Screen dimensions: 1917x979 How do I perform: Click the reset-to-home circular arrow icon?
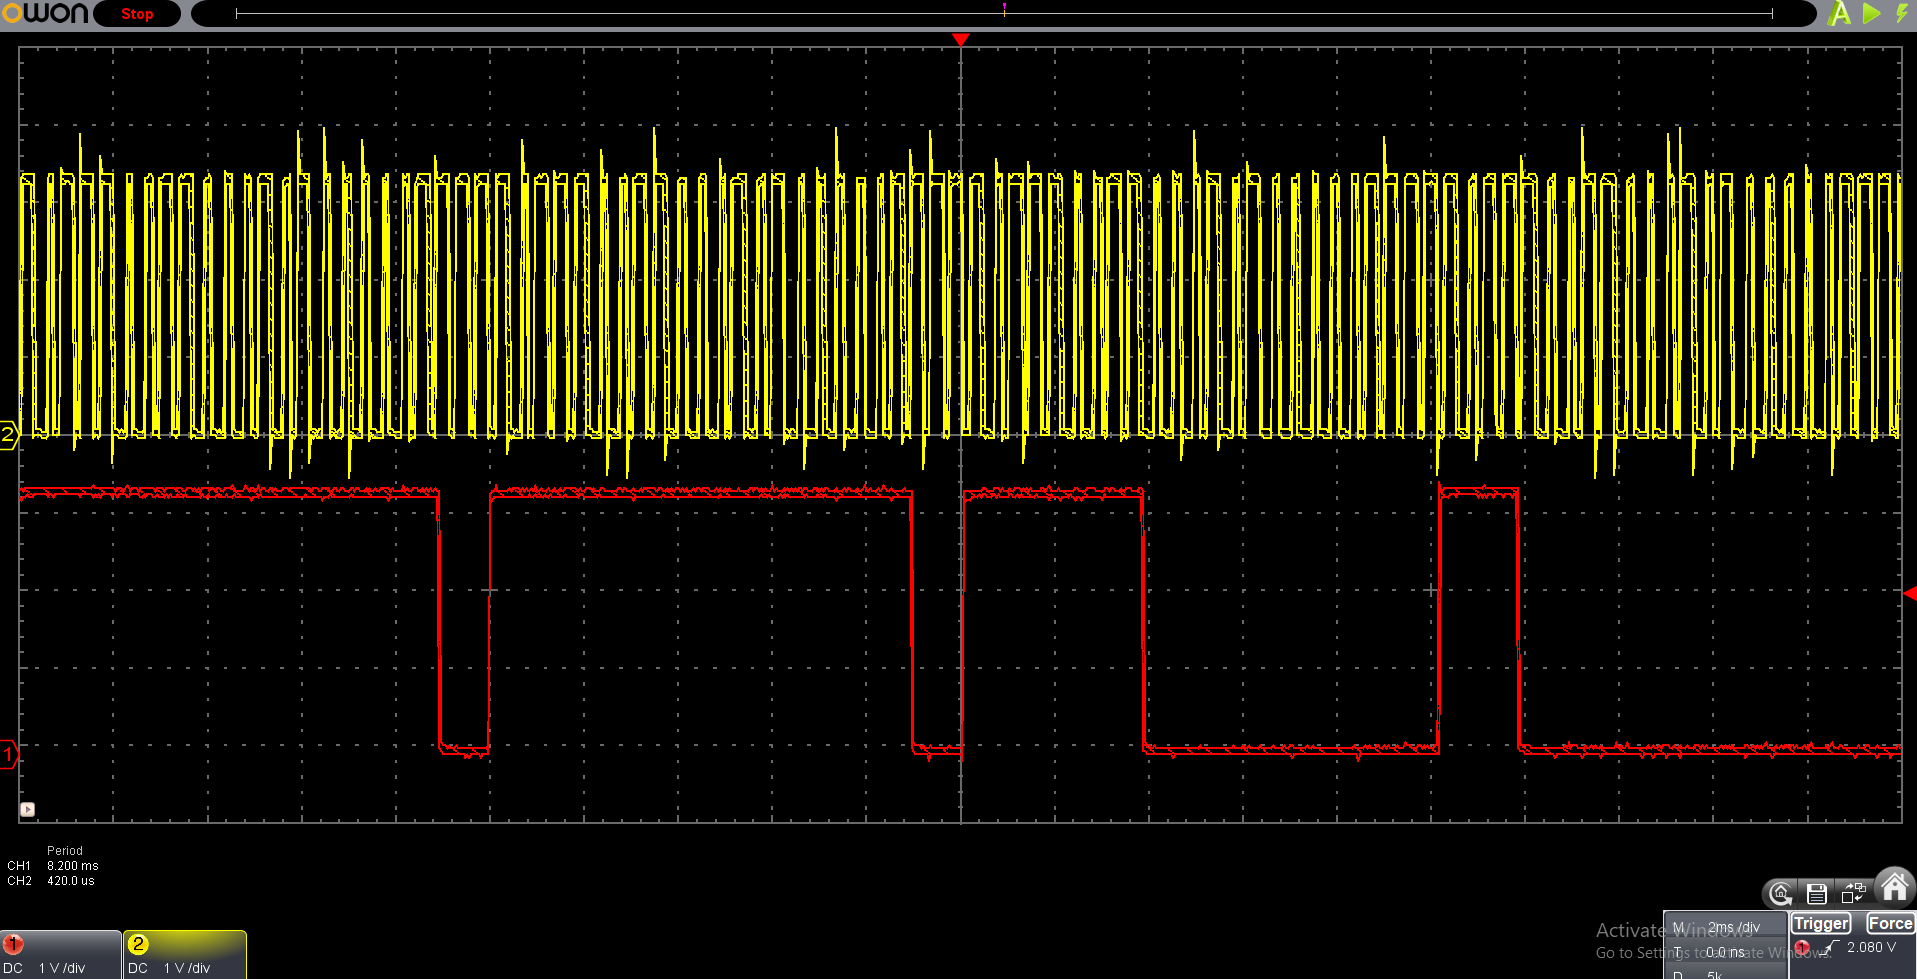click(x=1781, y=894)
